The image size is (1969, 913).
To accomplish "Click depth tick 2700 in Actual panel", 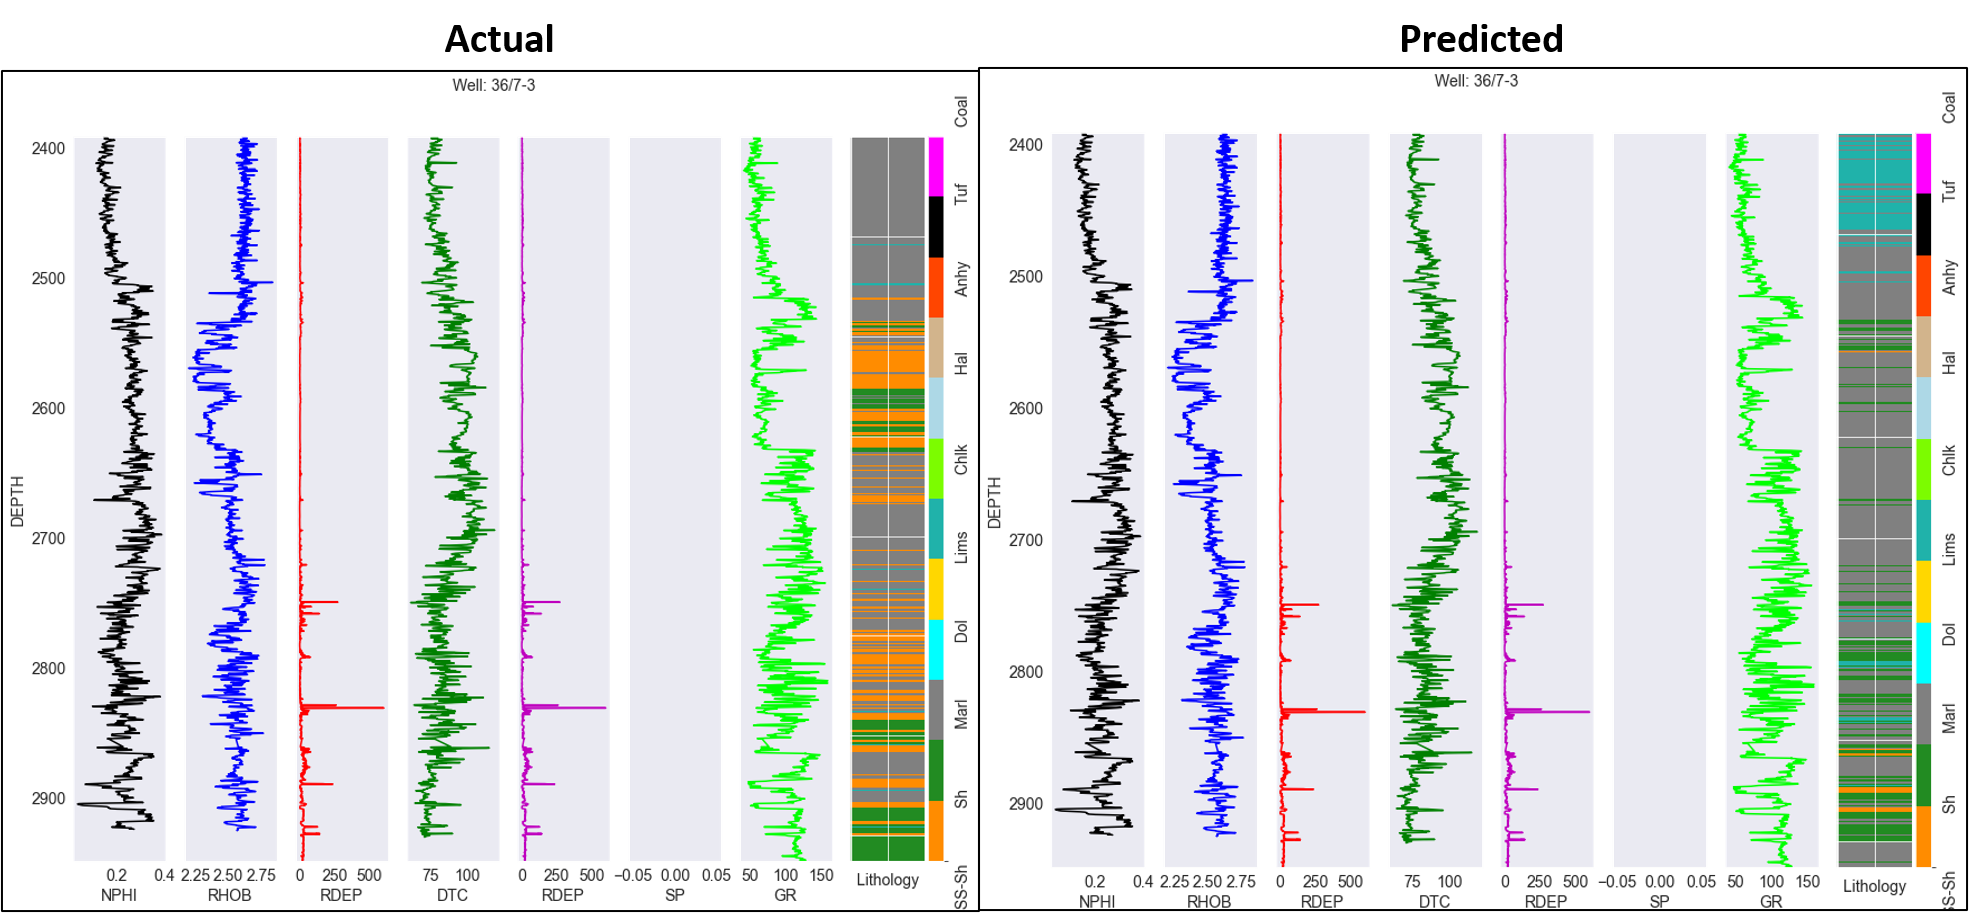I will pyautogui.click(x=48, y=539).
